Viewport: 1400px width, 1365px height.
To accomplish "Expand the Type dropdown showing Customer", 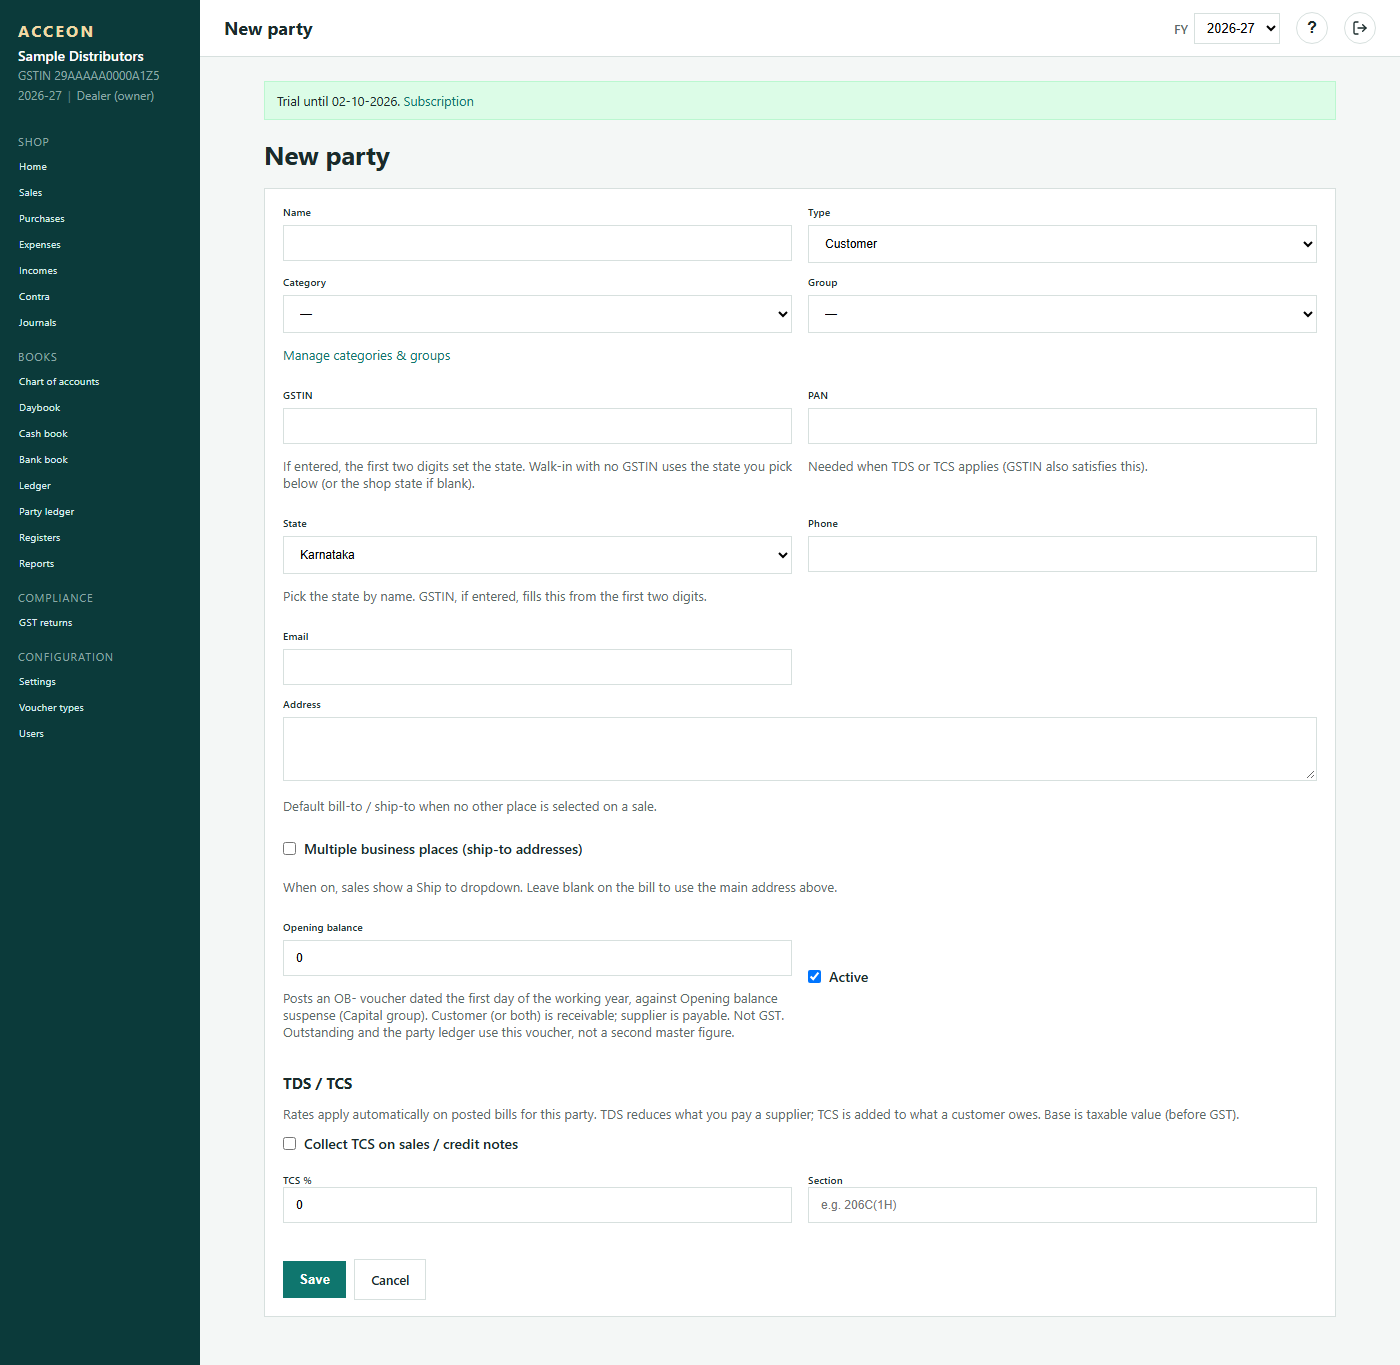I will click(1062, 244).
